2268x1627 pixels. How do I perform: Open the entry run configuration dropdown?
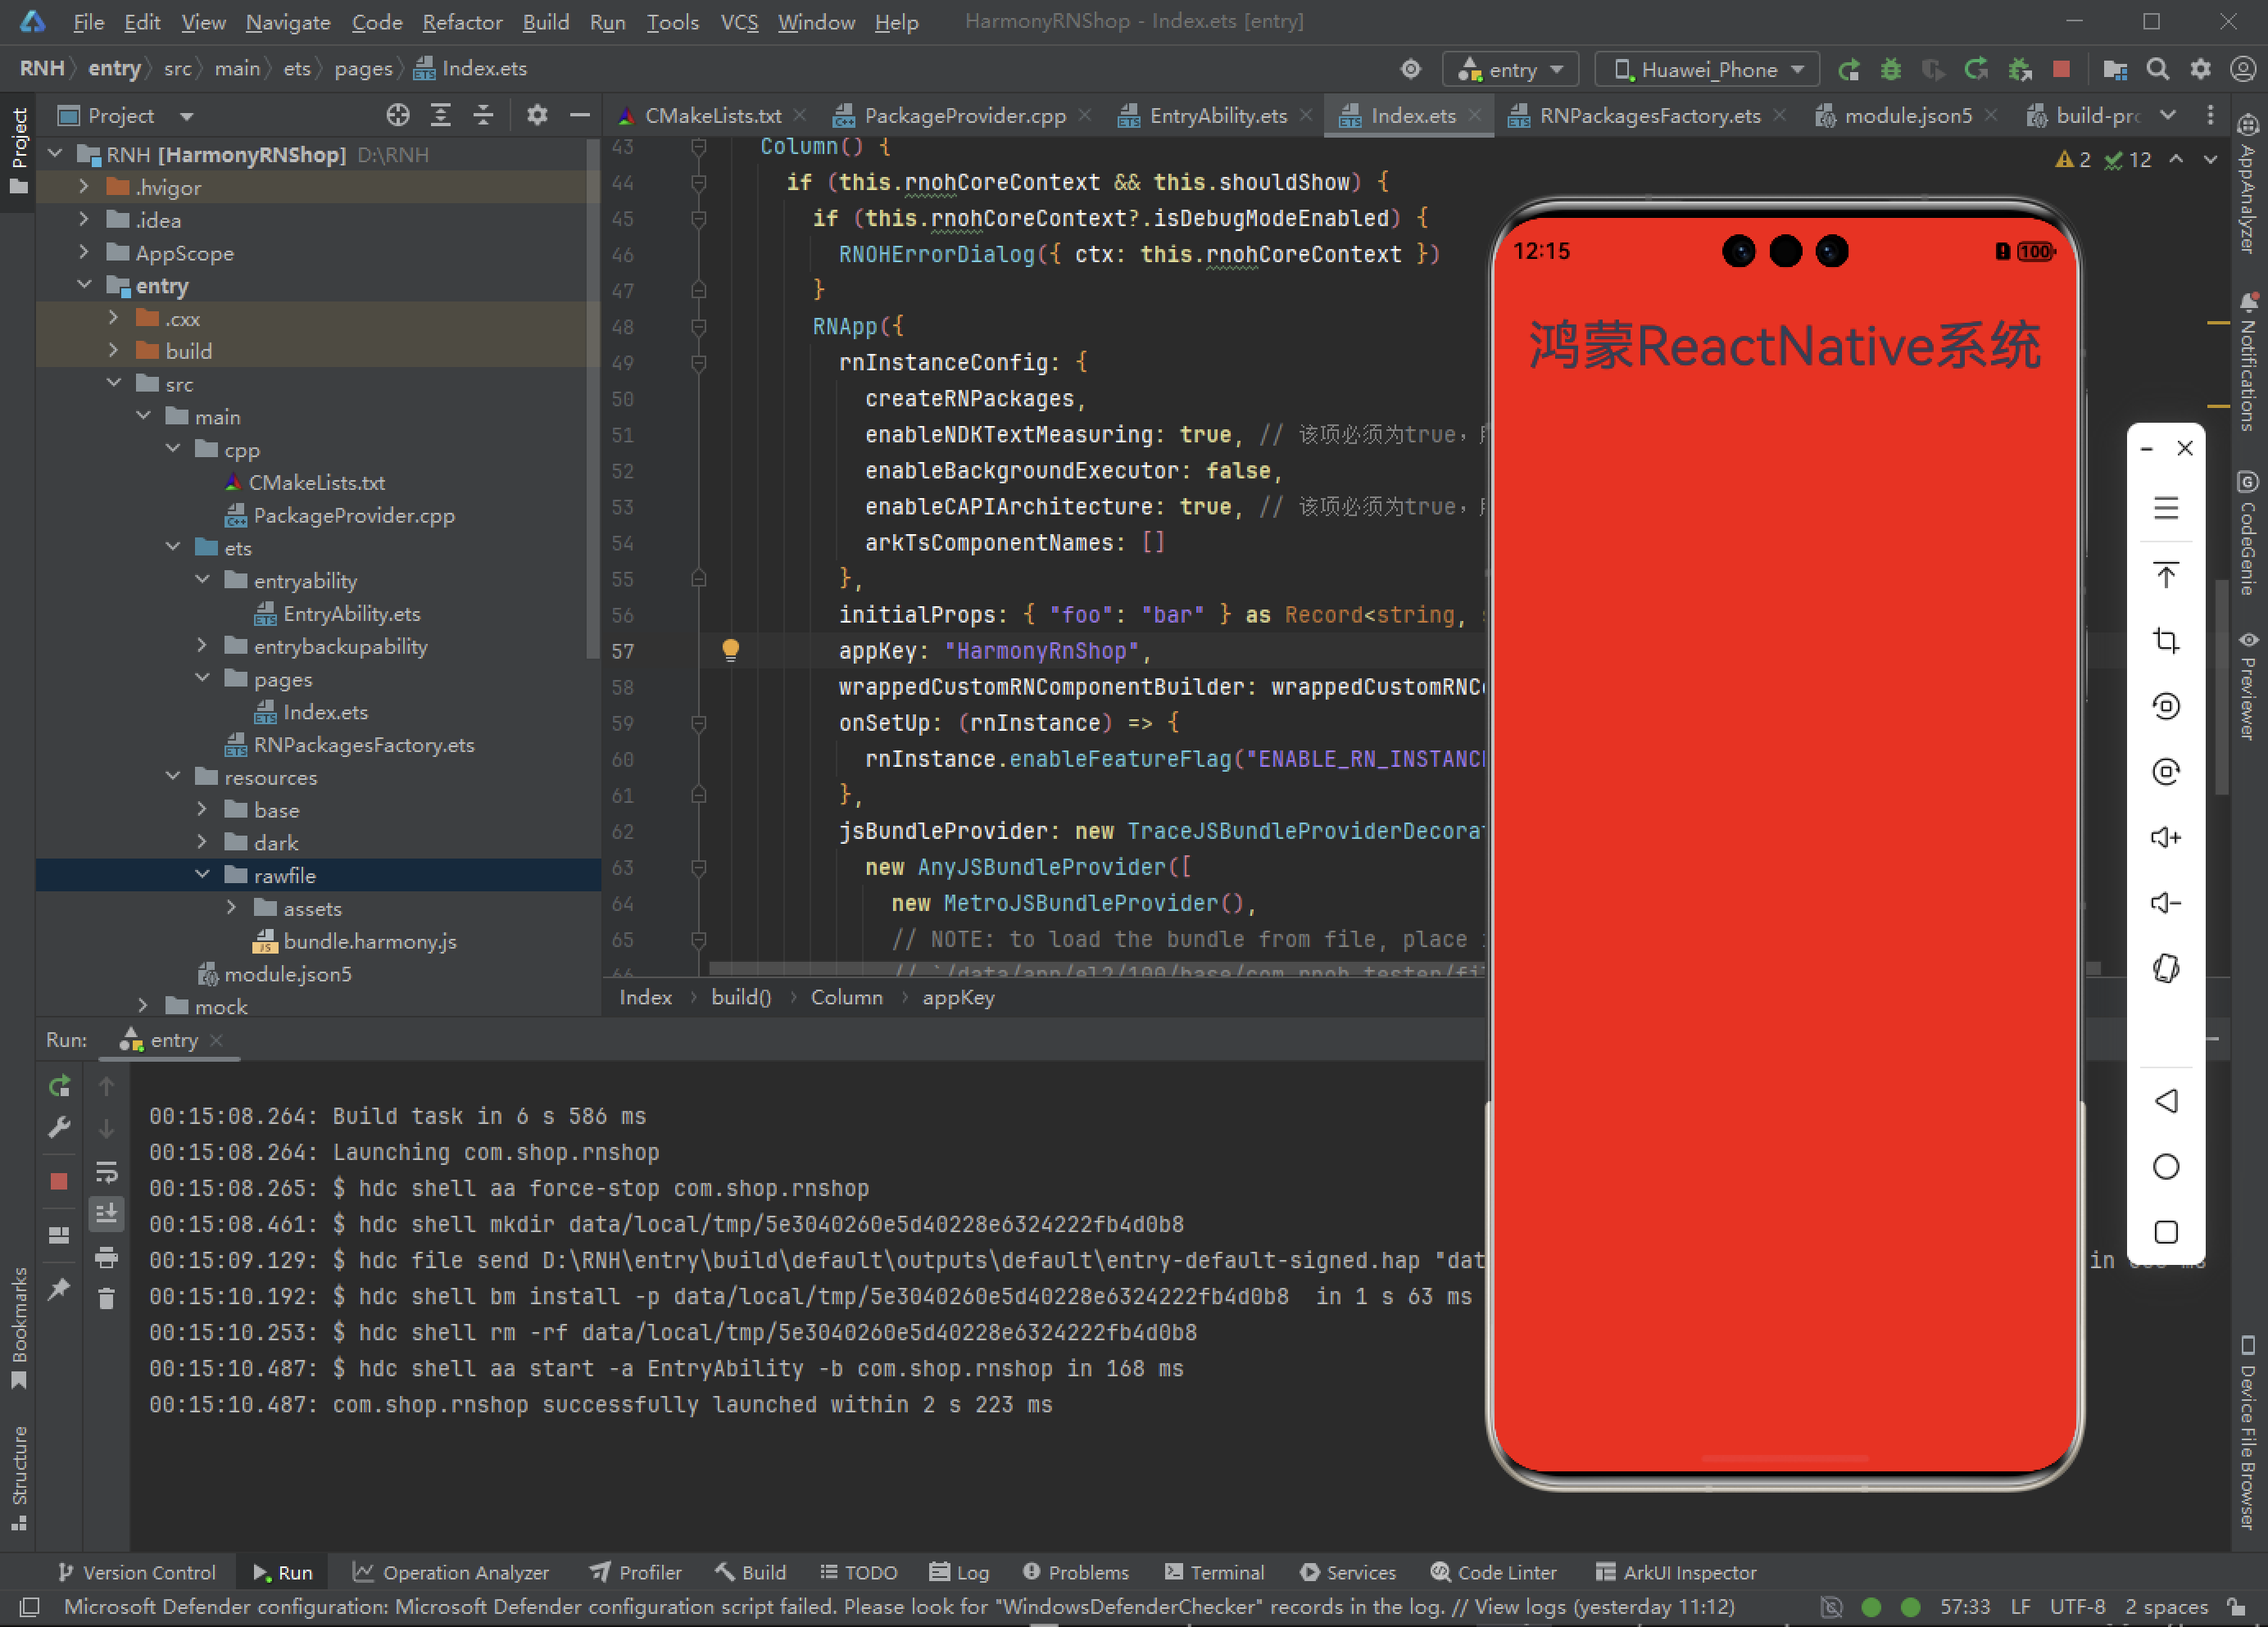[x=1510, y=69]
